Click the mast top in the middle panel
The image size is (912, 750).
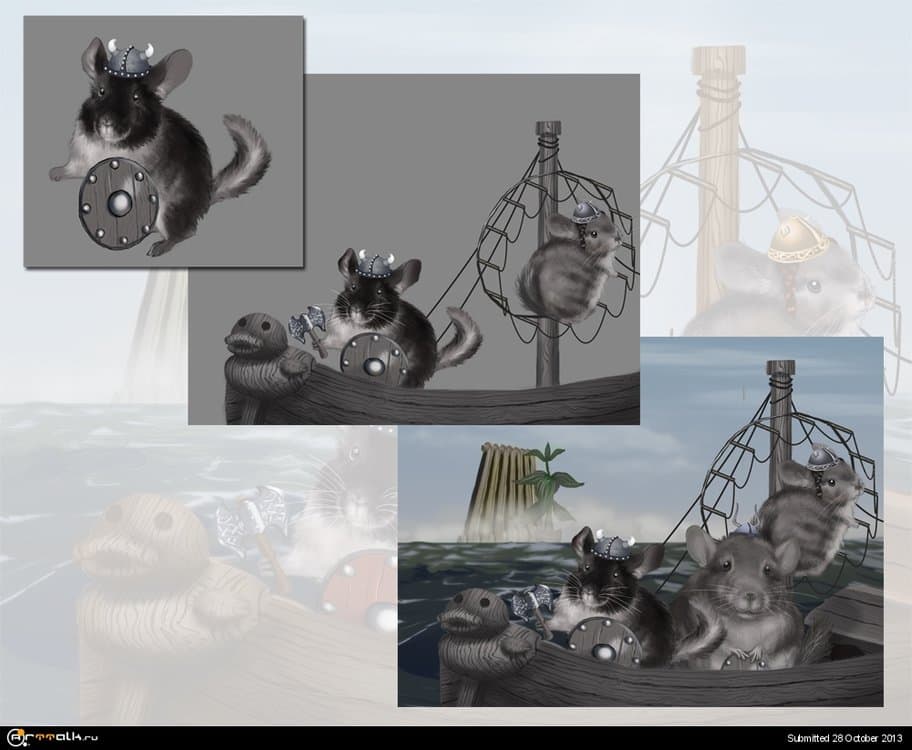click(547, 131)
